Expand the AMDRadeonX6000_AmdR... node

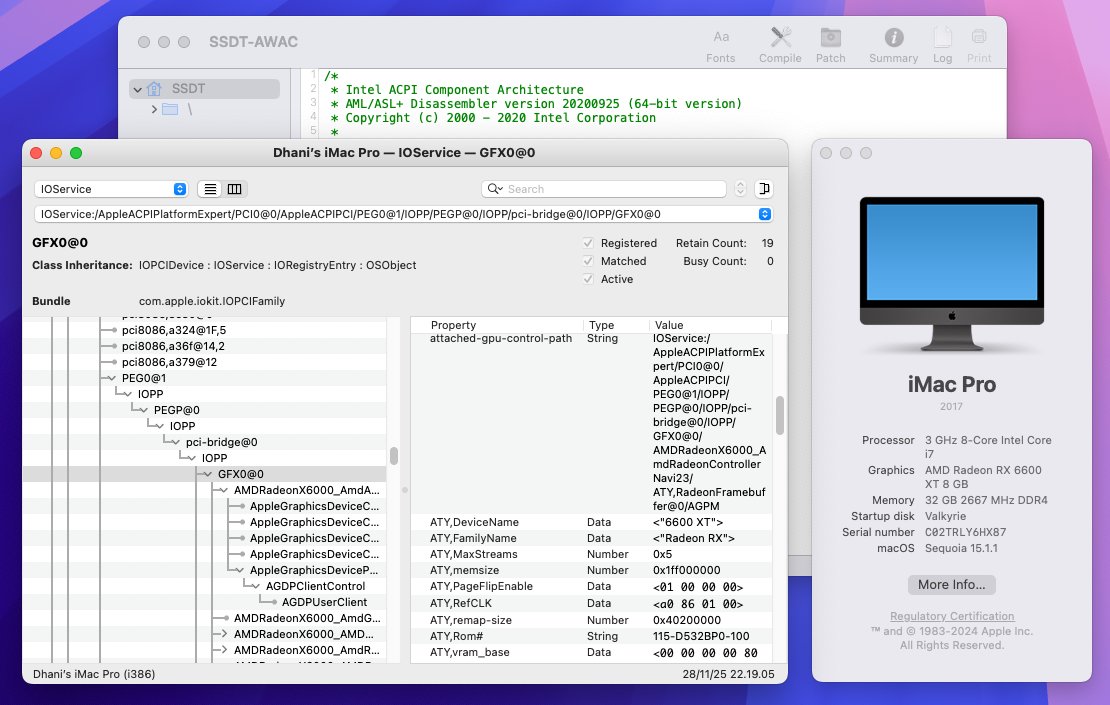click(224, 650)
